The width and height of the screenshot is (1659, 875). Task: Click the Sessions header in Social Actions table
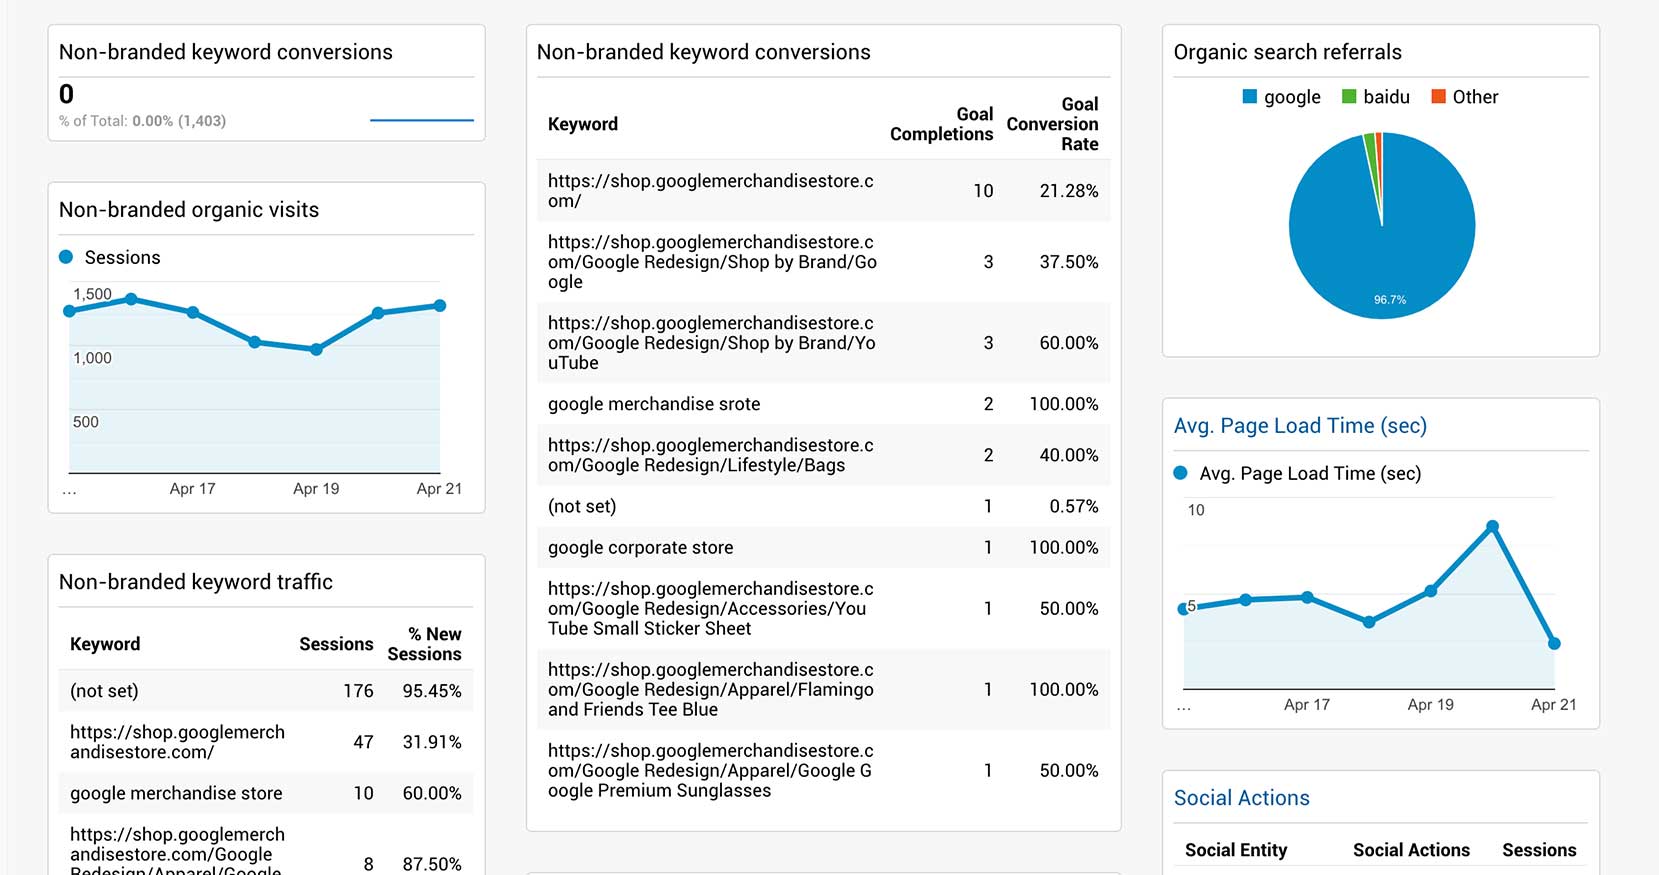click(x=1539, y=850)
